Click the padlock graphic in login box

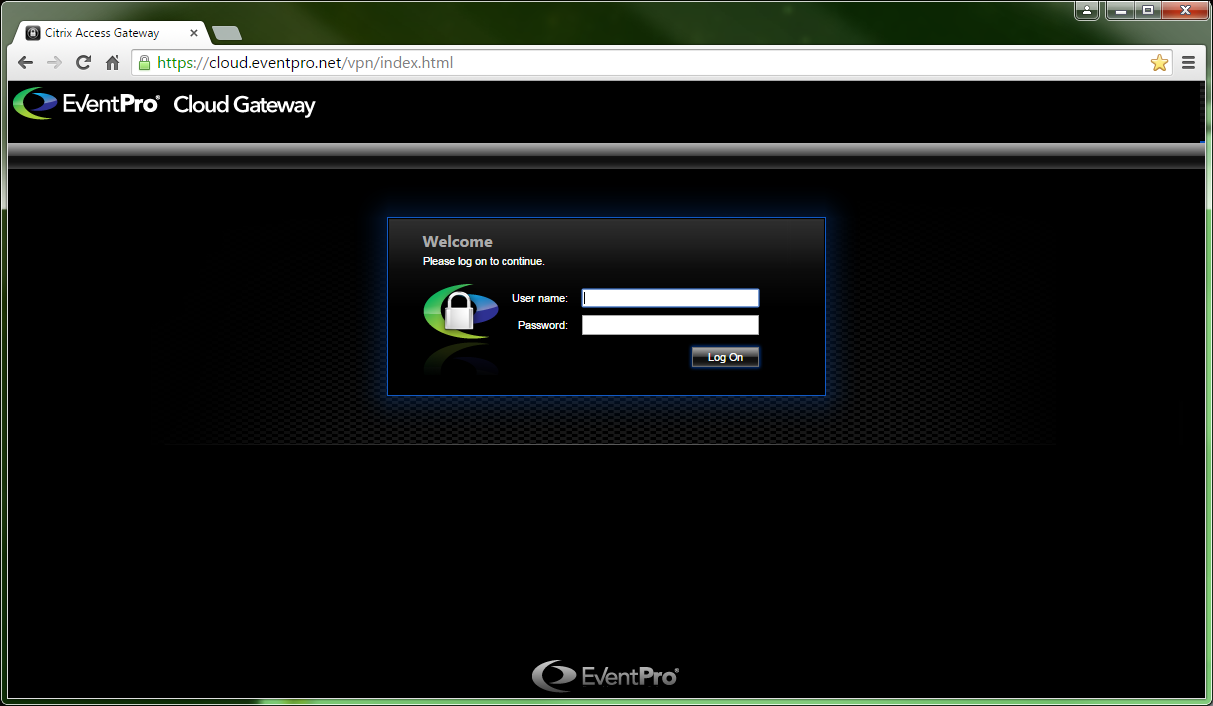click(x=459, y=311)
